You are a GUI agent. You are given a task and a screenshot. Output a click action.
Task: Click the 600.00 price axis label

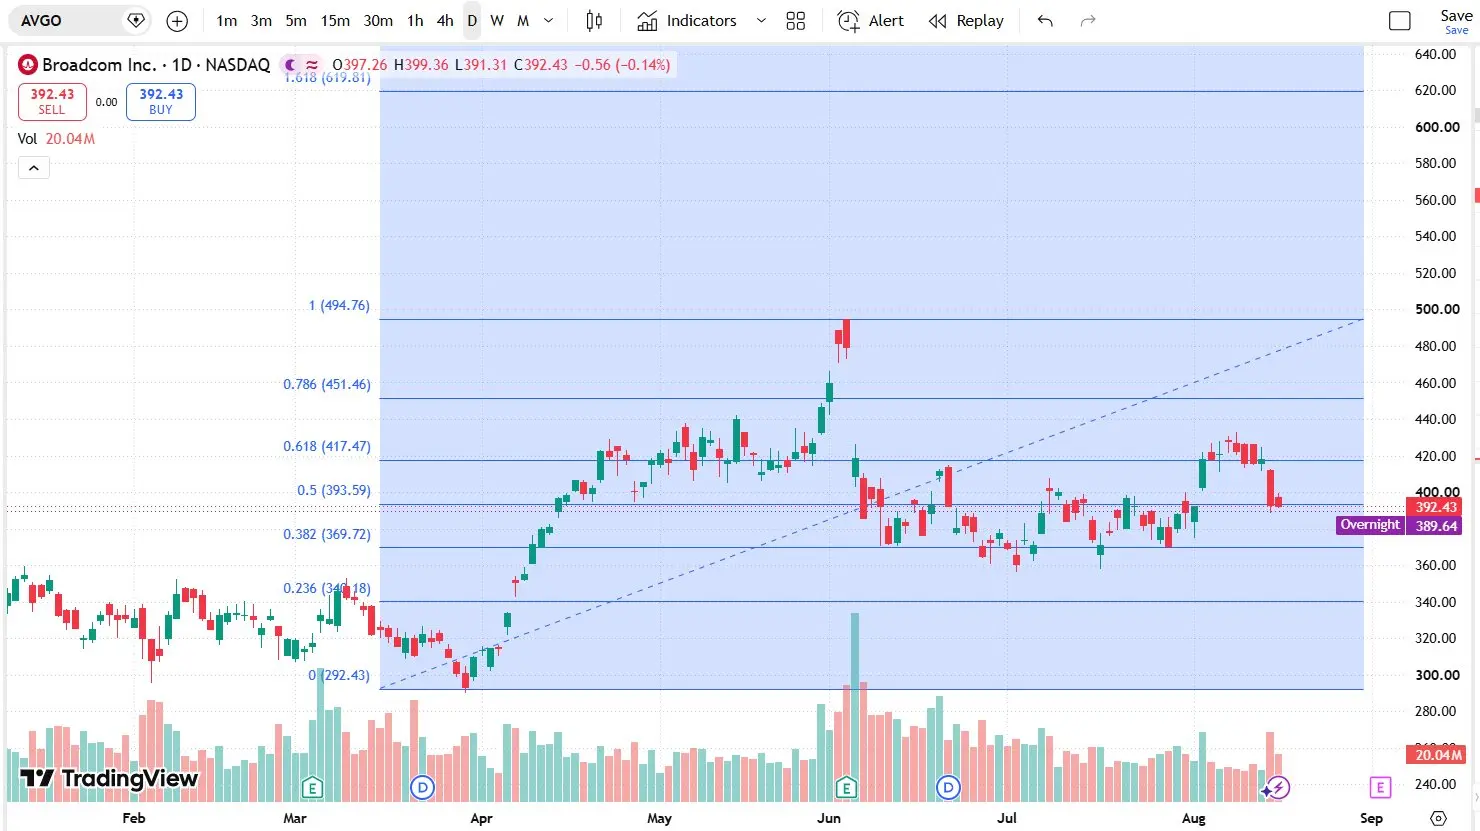(x=1437, y=127)
